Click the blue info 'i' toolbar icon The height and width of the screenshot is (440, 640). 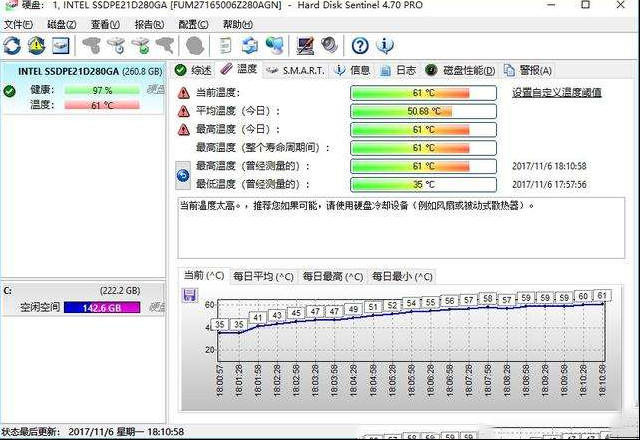[385, 45]
